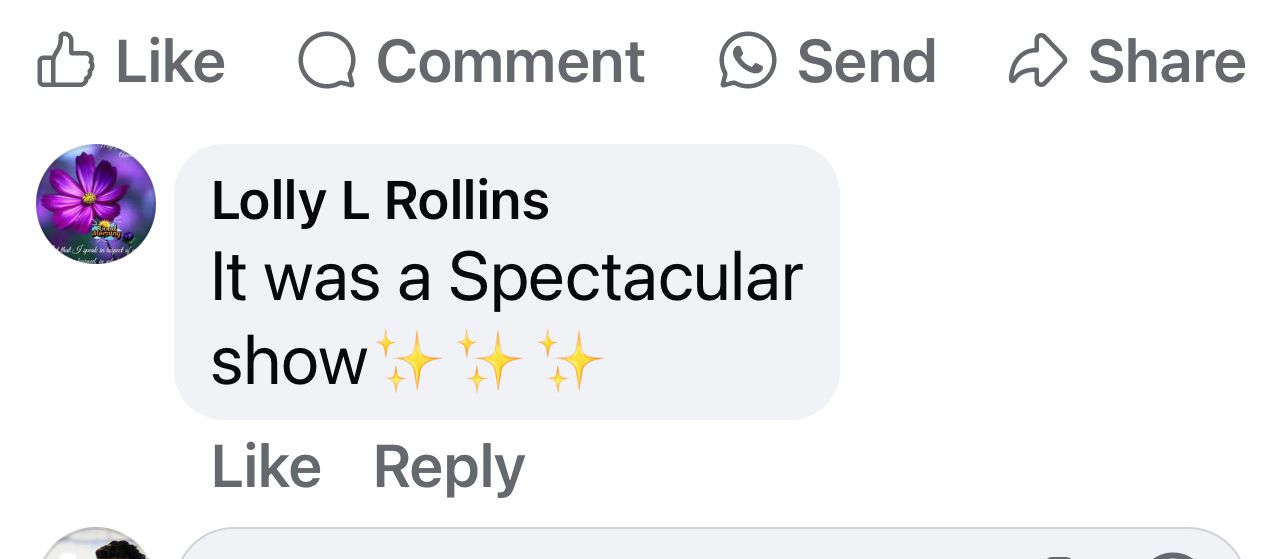
Task: Open the purple flower profile picture
Action: point(96,203)
